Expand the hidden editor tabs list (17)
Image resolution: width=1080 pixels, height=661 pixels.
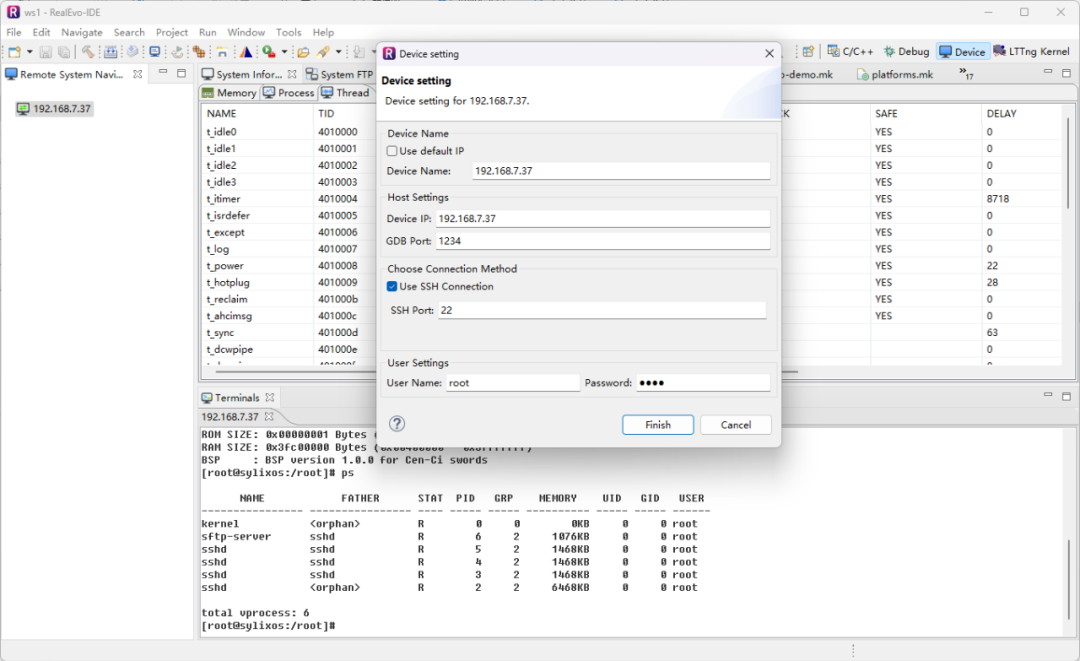click(965, 73)
